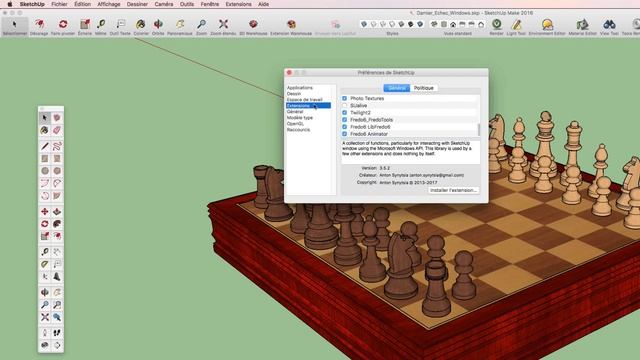Viewport: 640px width, 360px height.
Task: Choose the Freehand tool in left palette
Action: point(57,146)
